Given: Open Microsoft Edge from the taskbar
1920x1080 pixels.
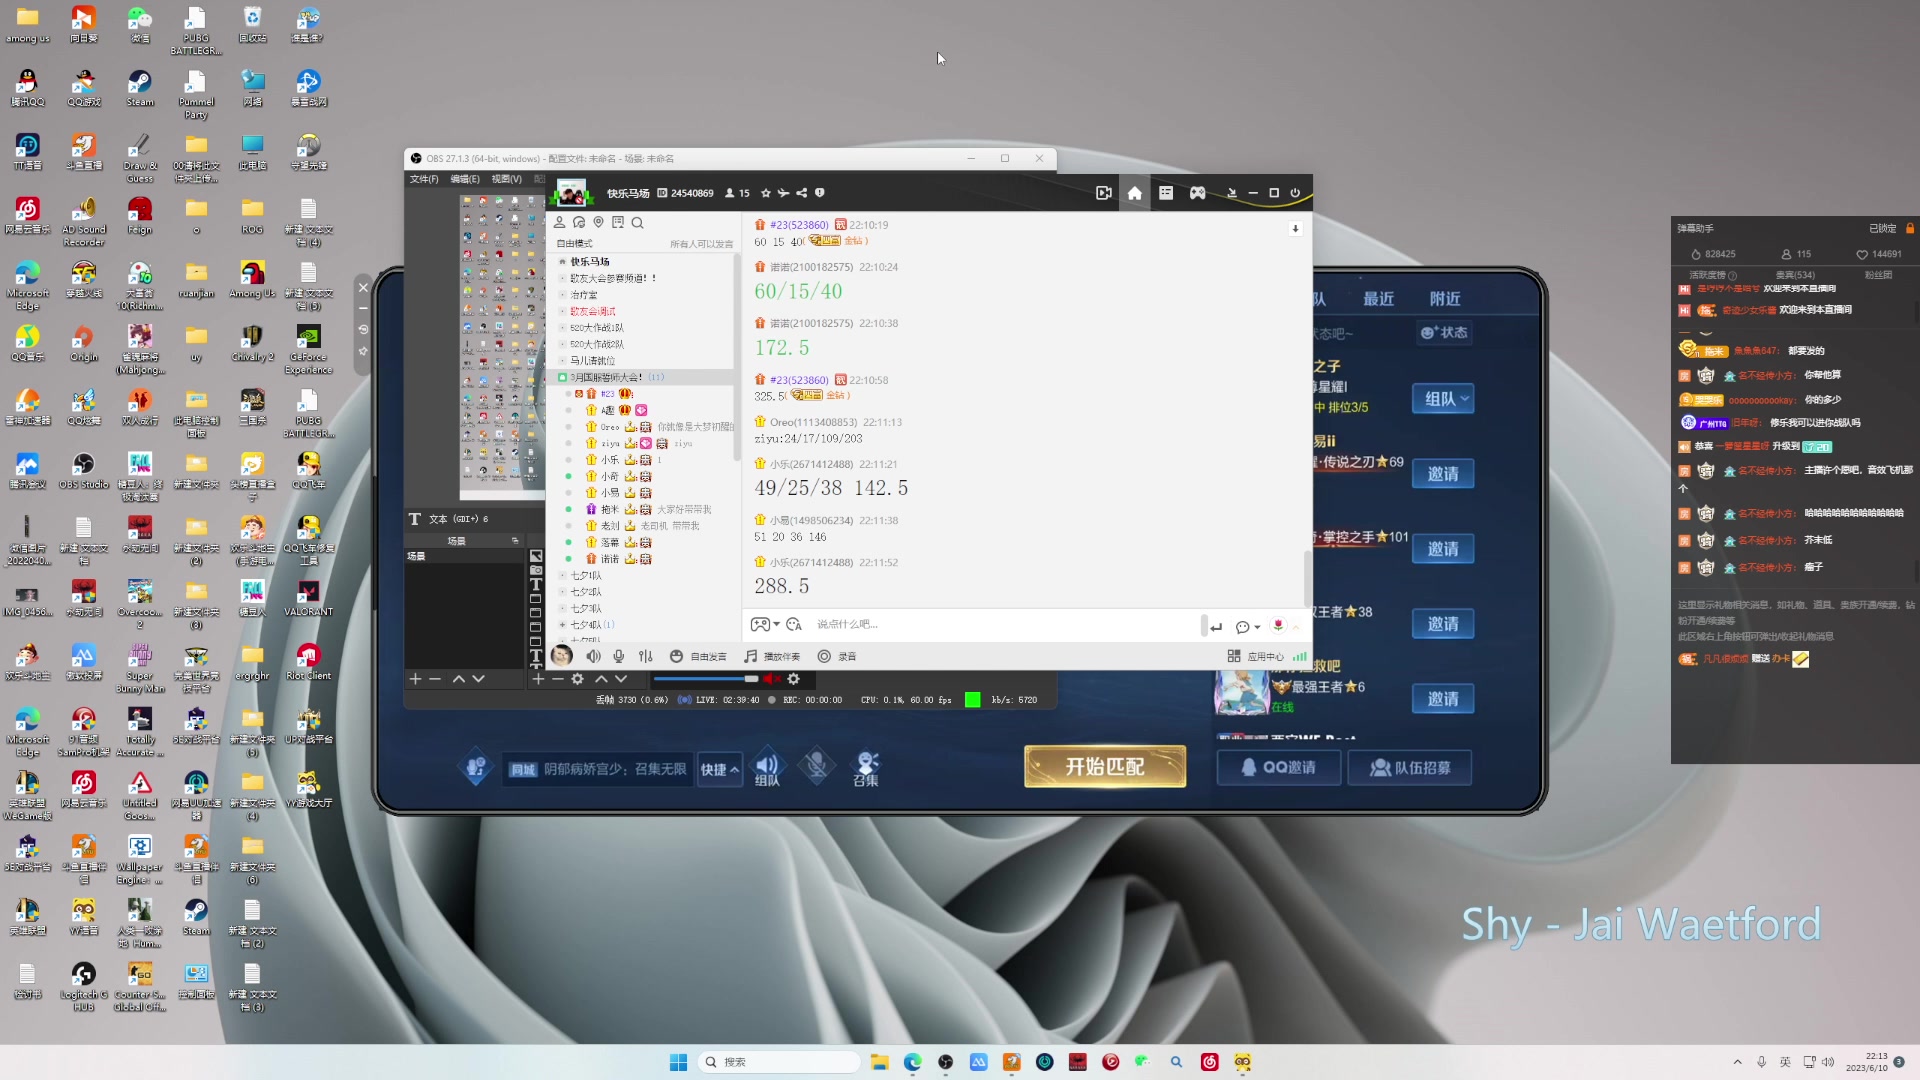Looking at the screenshot, I should pos(912,1062).
